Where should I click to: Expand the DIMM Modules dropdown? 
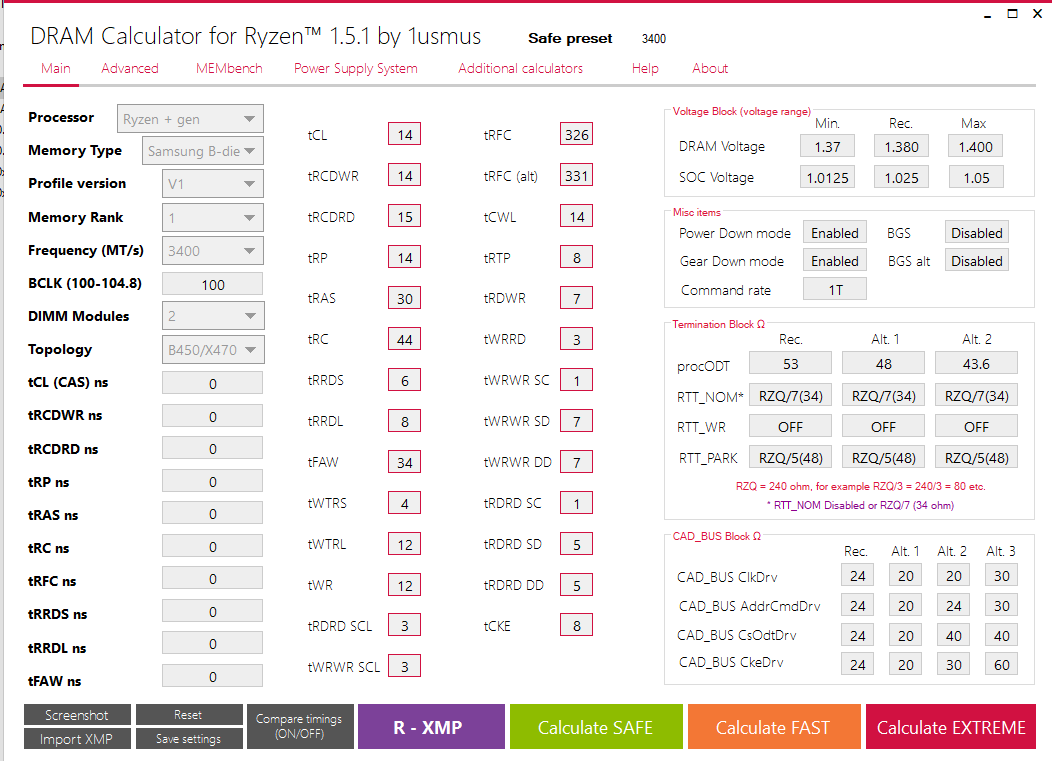click(x=213, y=316)
